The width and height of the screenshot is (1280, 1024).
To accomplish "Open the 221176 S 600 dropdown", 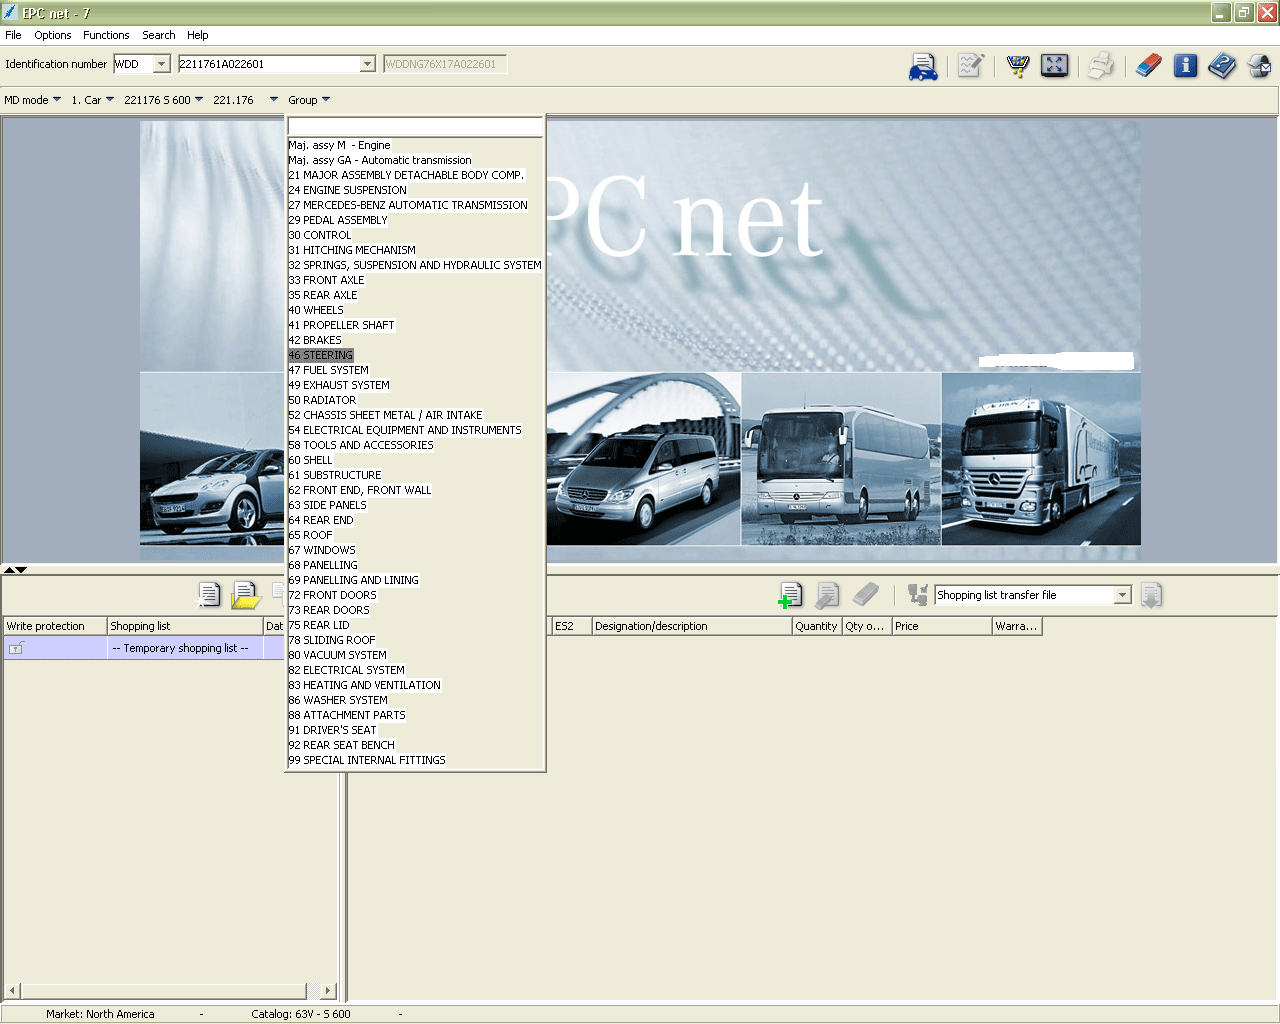I will point(163,100).
